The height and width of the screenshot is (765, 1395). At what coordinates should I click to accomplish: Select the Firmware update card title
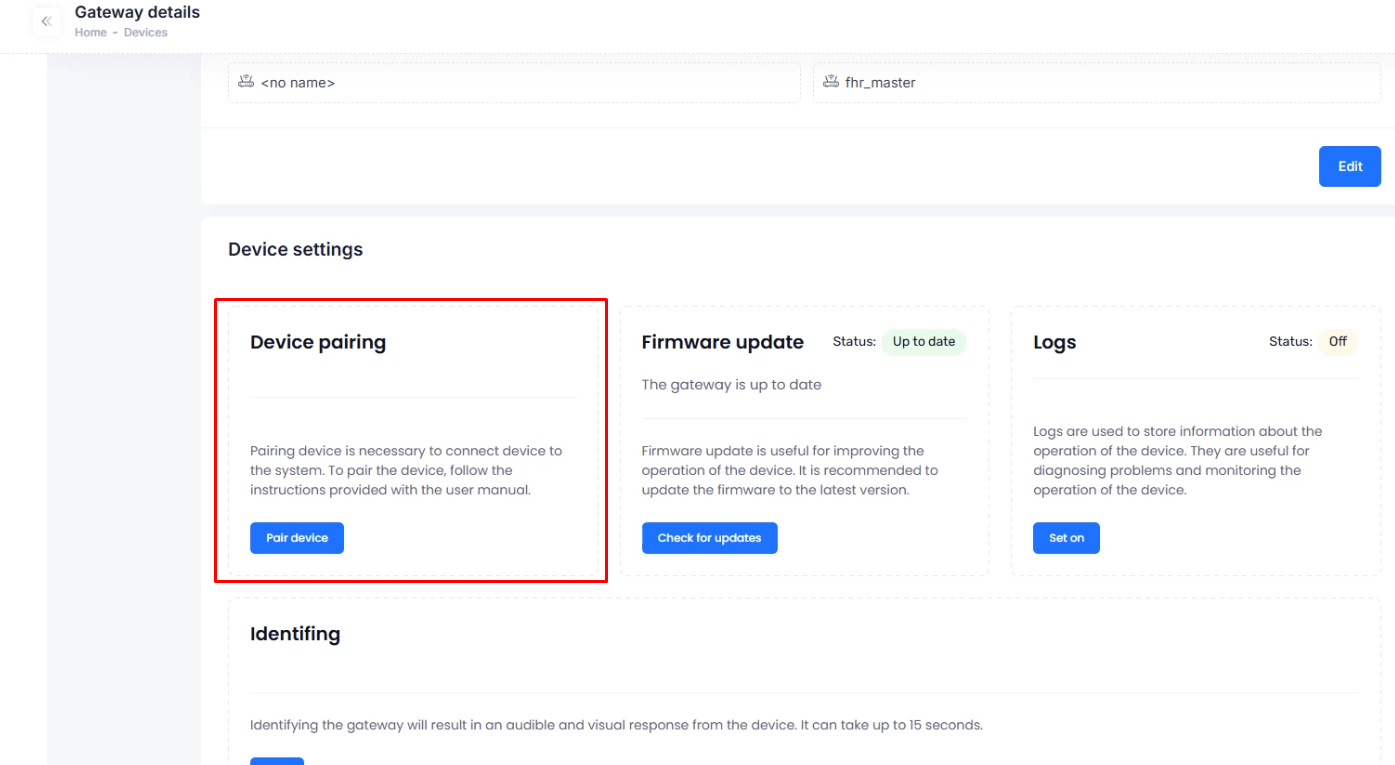[723, 342]
